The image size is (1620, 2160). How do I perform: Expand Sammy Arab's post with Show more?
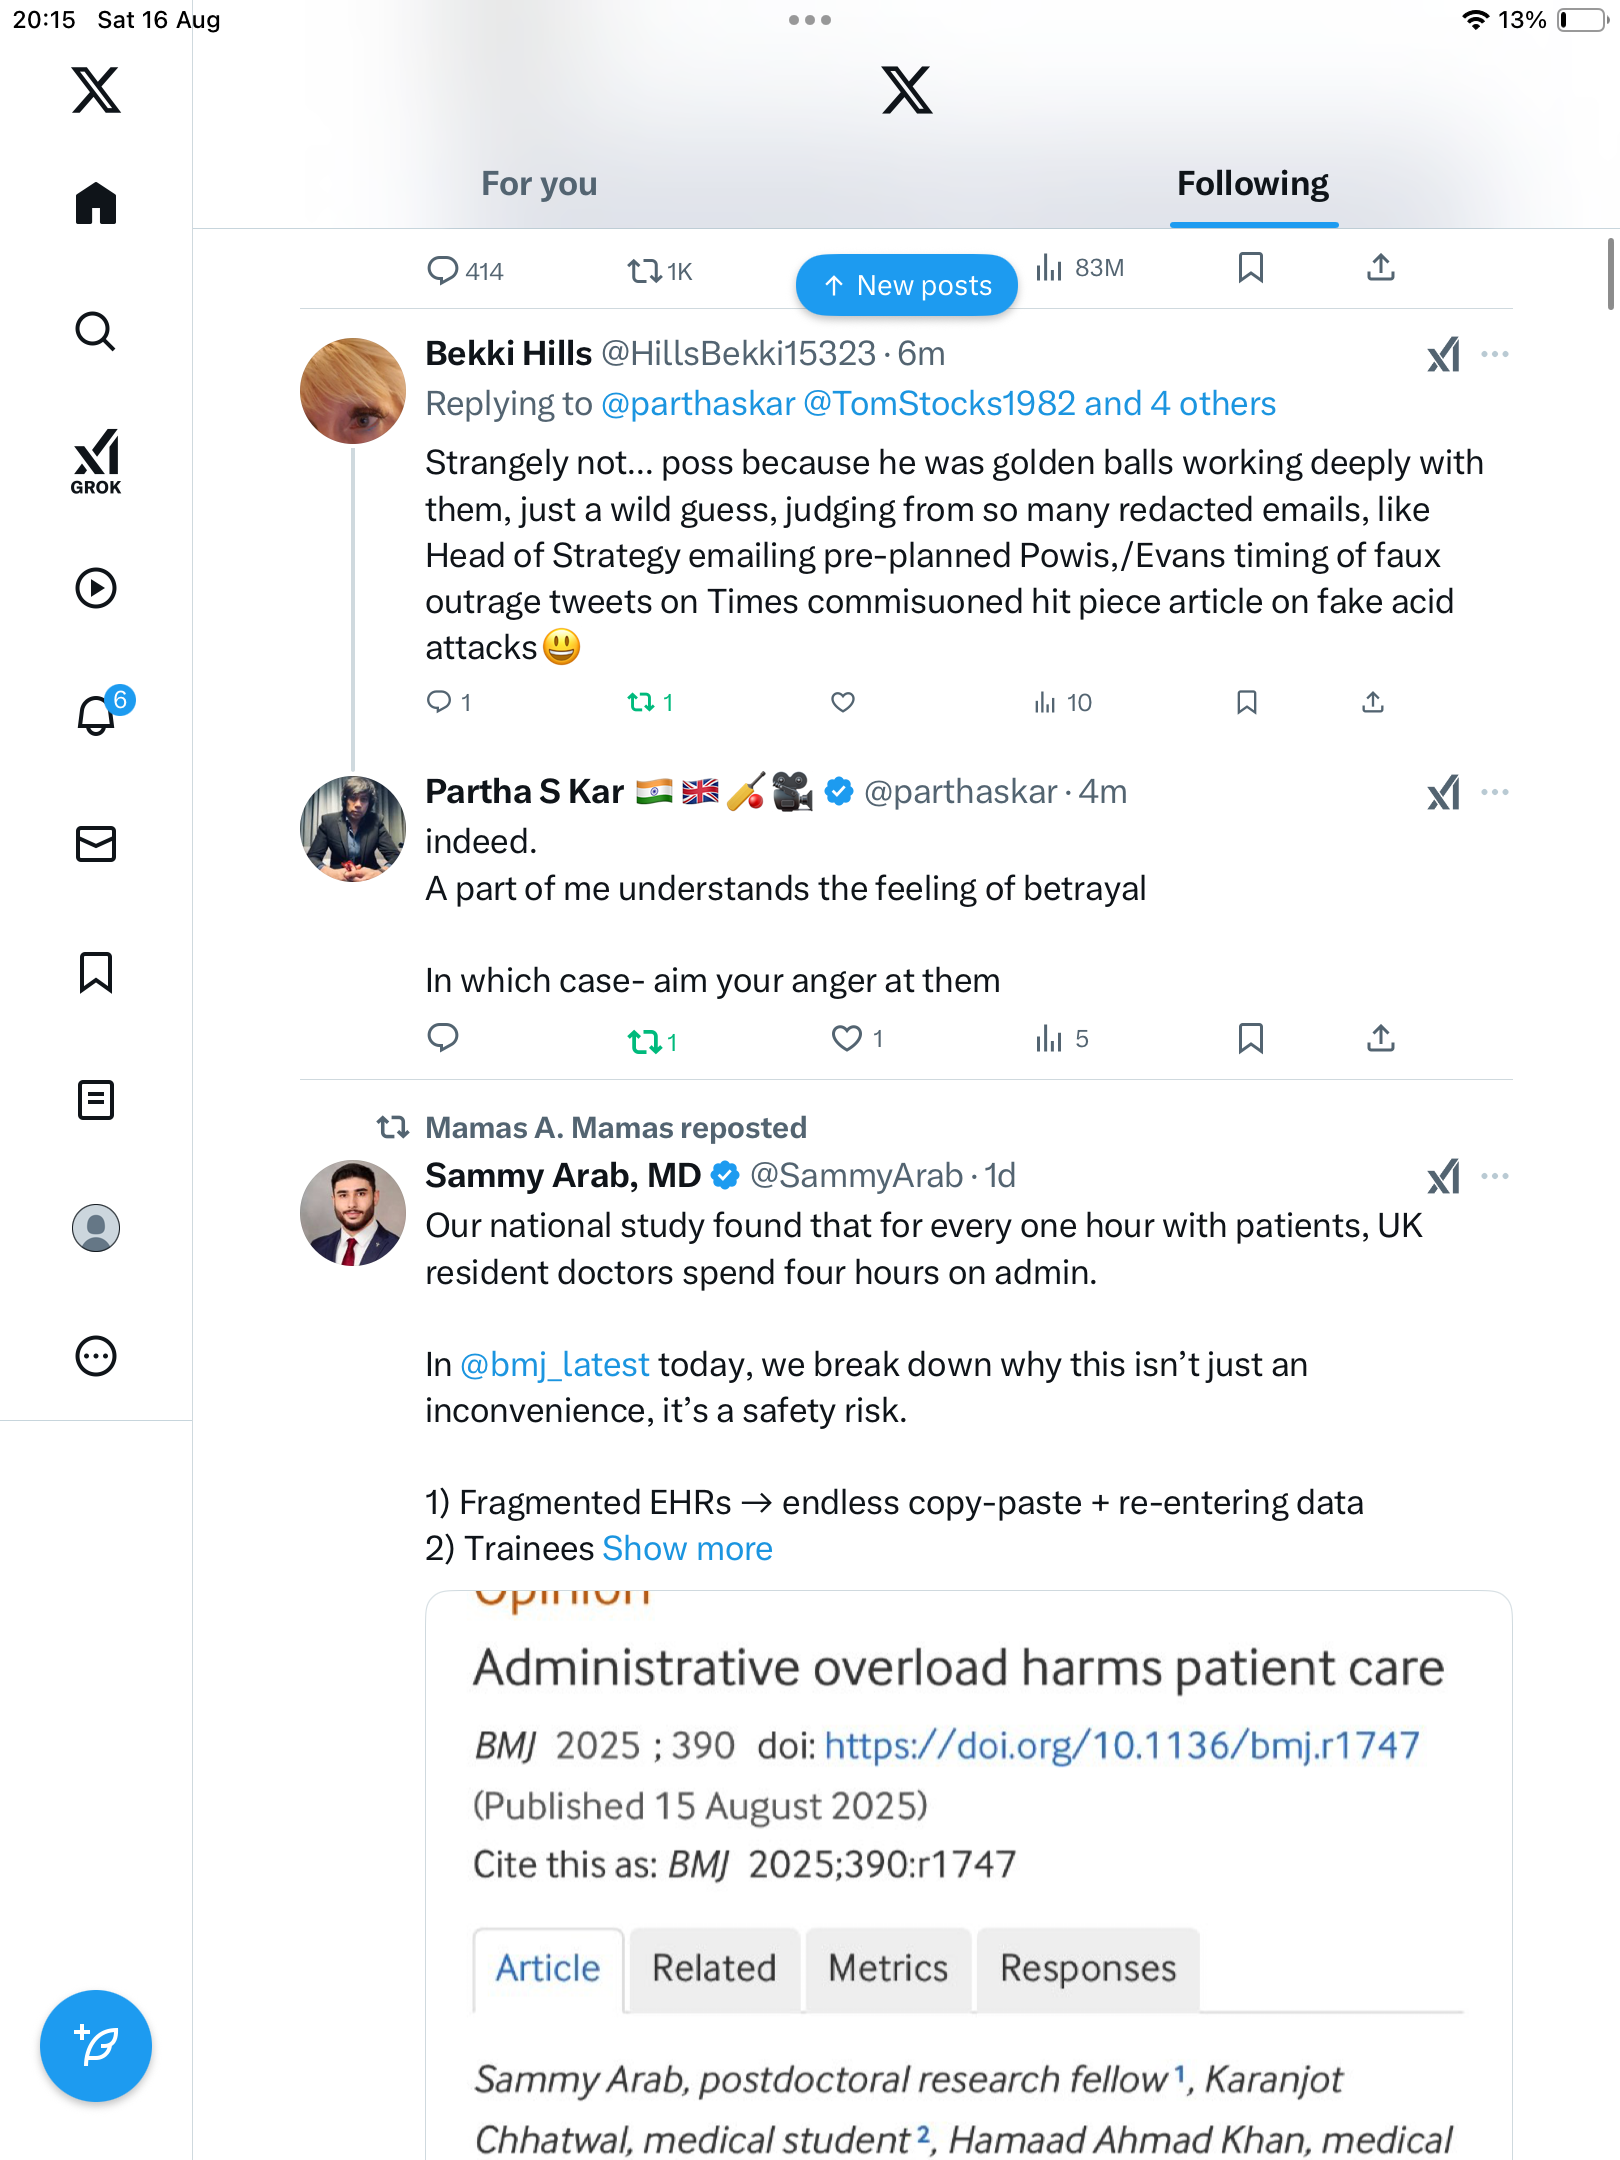687,1548
